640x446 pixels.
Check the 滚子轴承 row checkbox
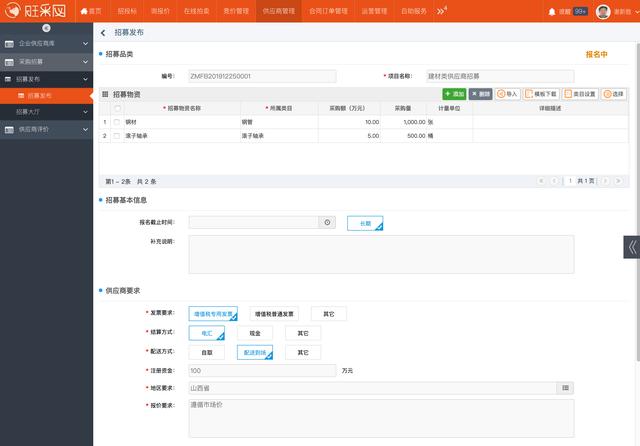coord(117,136)
